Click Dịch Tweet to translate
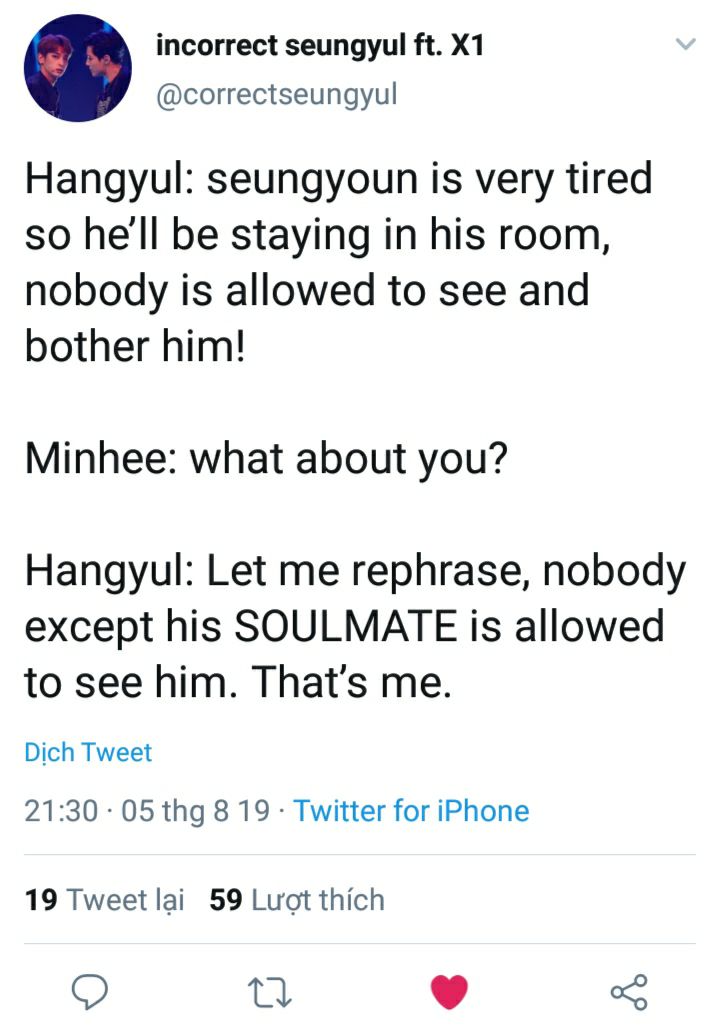 click(x=88, y=752)
